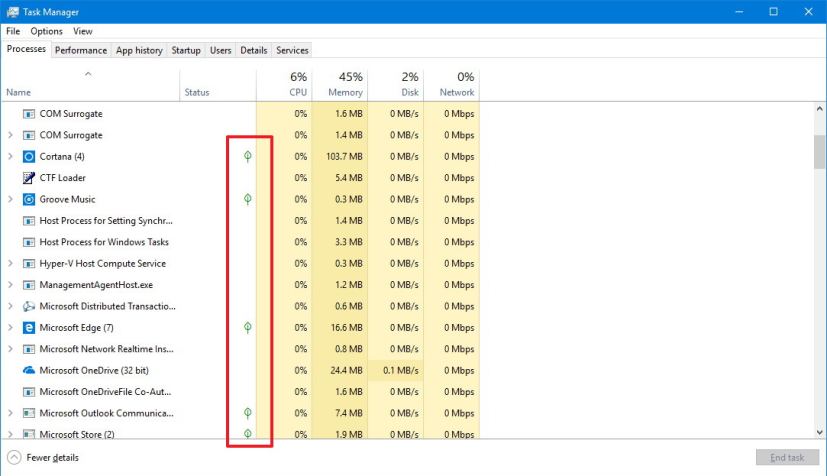
Task: Switch to the Services tab
Action: click(292, 50)
